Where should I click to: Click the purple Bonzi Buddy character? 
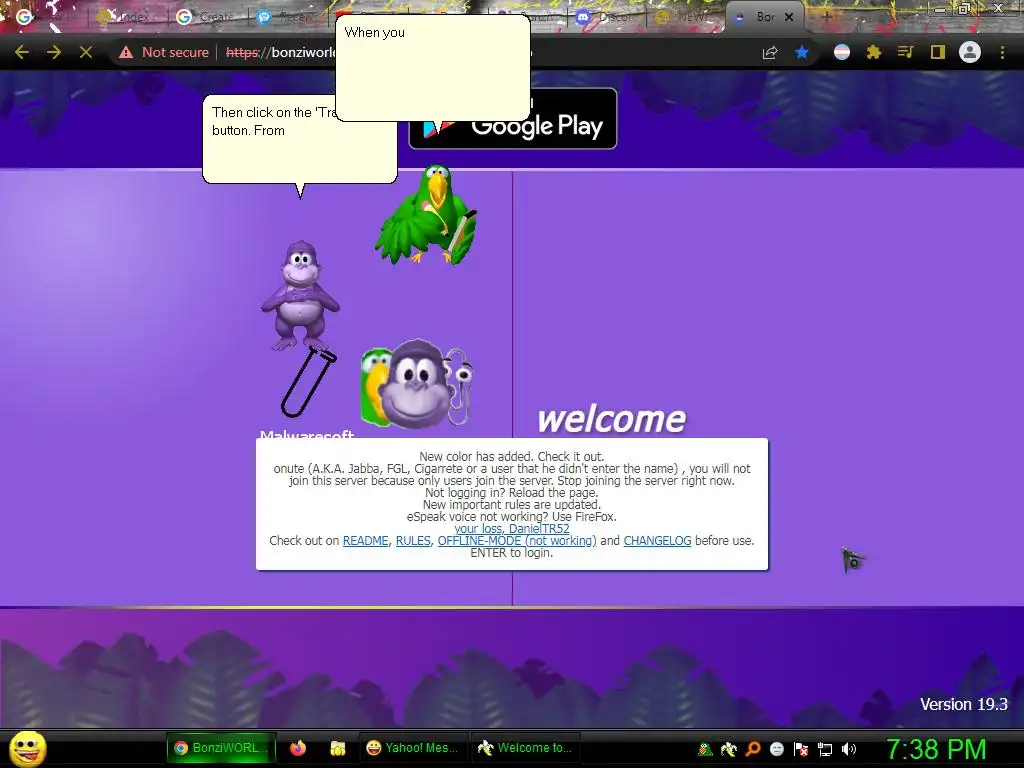click(x=300, y=296)
